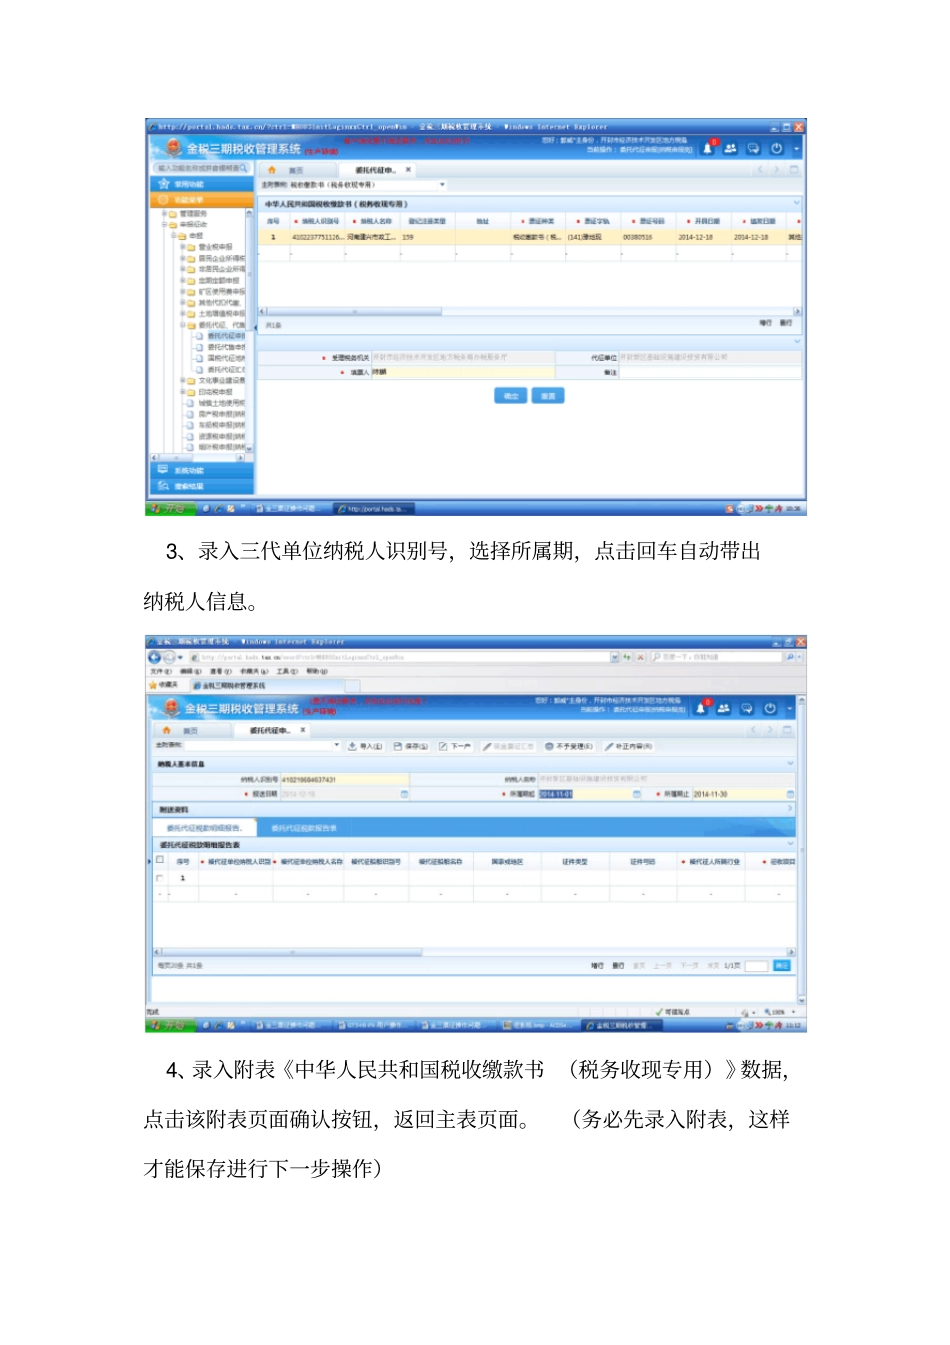Click 删行 in the upper screenshot
950x1345 pixels.
(x=786, y=323)
